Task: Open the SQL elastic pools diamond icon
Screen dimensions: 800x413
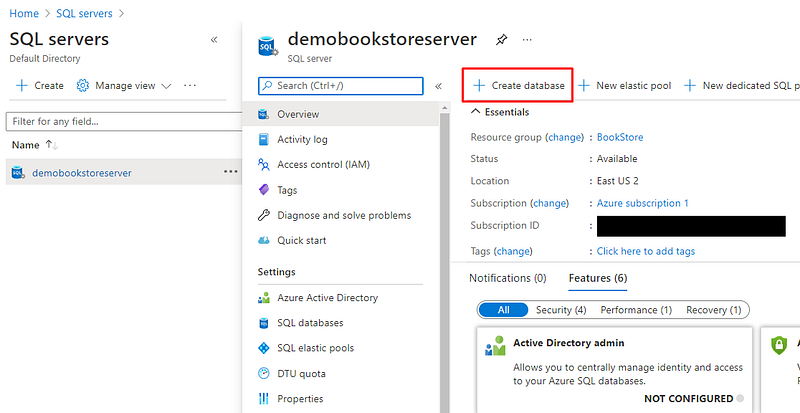Action: (263, 348)
